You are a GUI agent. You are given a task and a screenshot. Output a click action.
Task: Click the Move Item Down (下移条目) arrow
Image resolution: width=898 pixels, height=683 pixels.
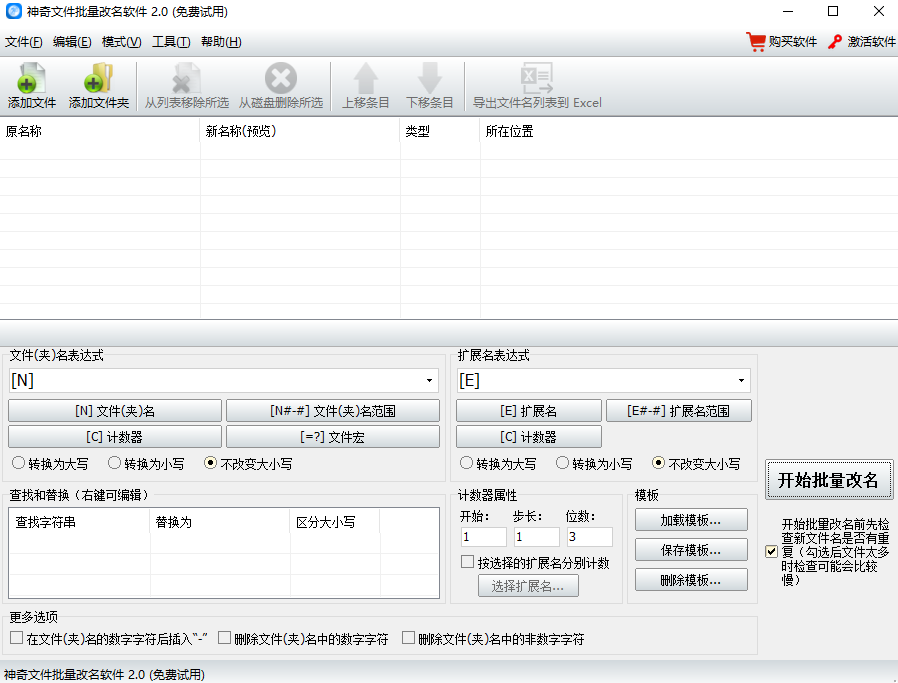pos(430,78)
